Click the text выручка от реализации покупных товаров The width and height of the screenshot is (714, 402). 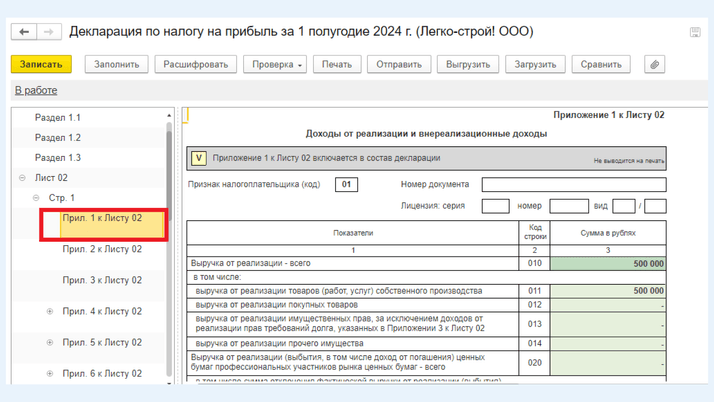[276, 305]
